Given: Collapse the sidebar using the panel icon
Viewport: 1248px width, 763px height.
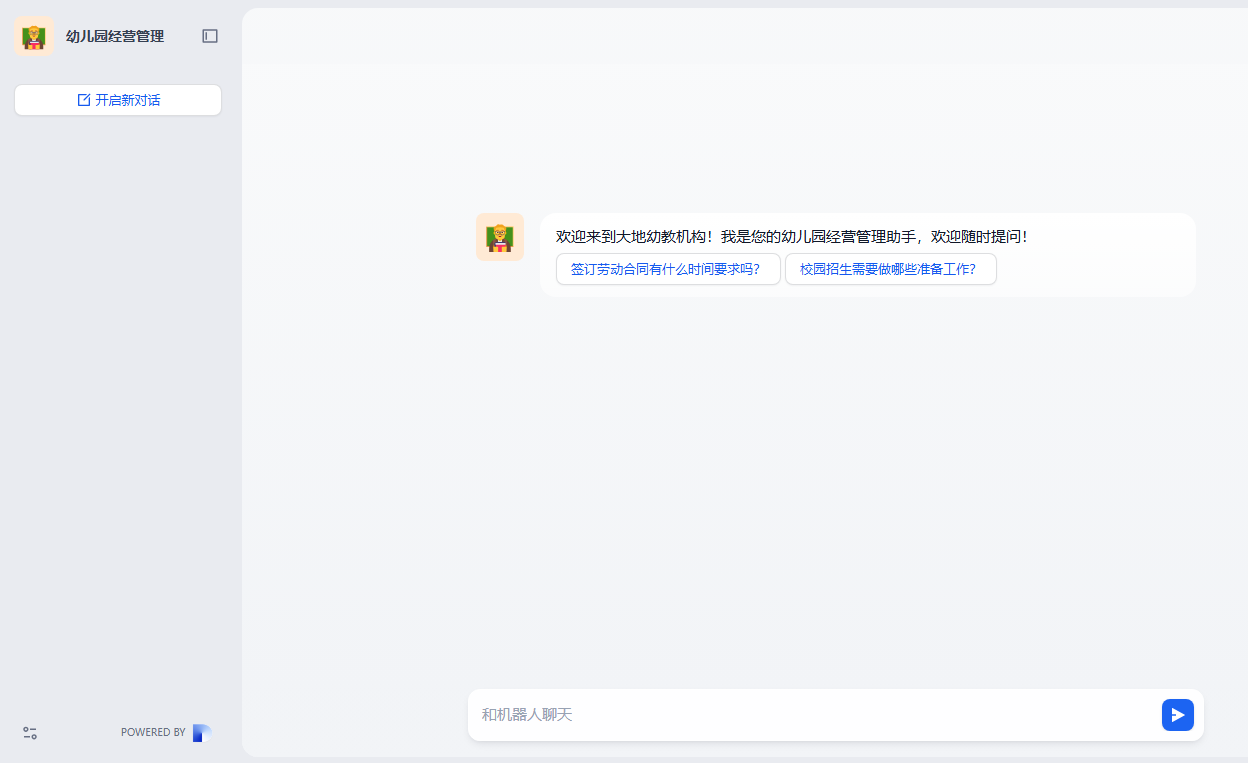Looking at the screenshot, I should click(210, 35).
